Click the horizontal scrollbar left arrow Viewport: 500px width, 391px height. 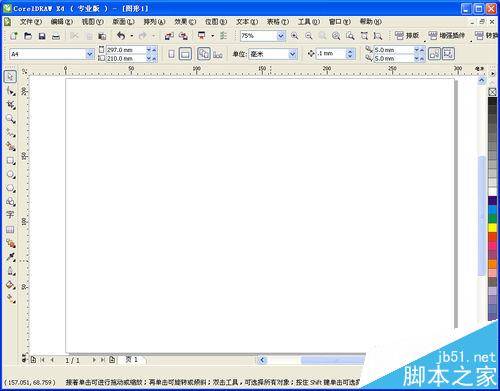262,360
